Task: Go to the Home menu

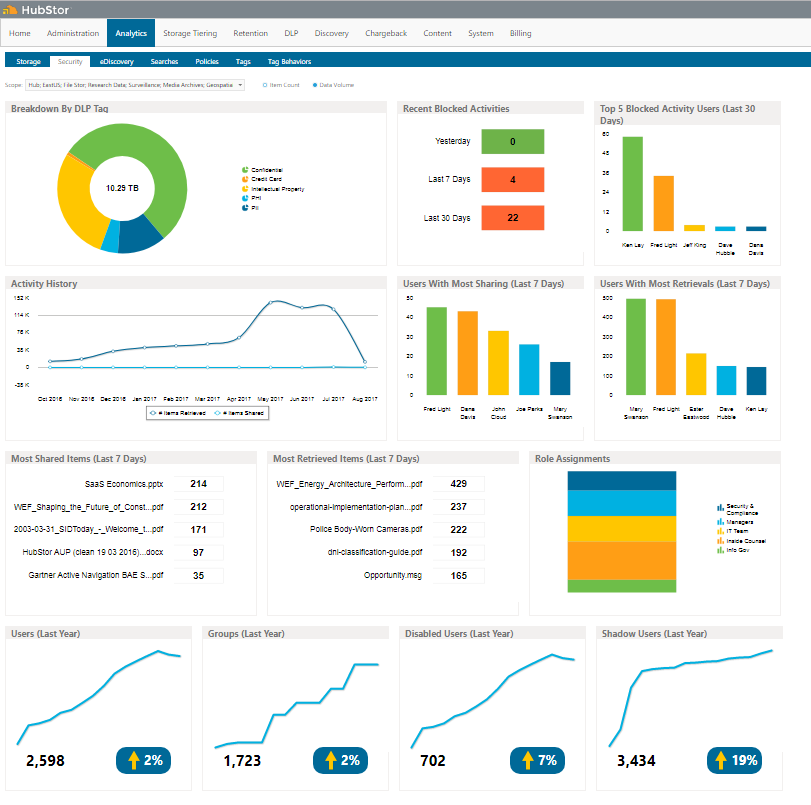Action: tap(20, 33)
